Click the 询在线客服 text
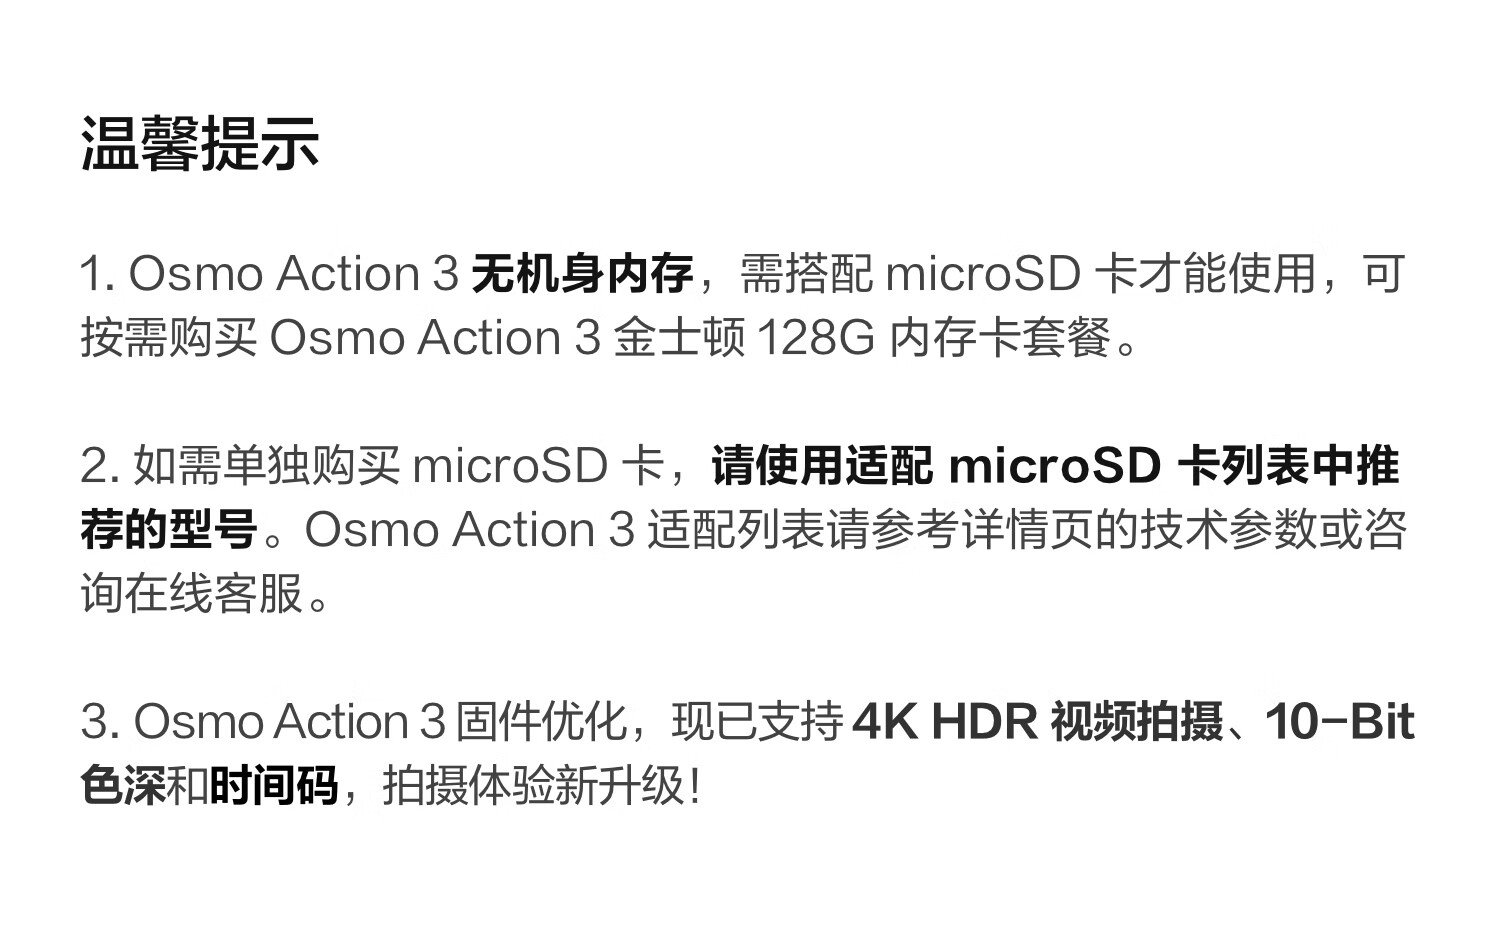This screenshot has width=1500, height=932. [192, 594]
